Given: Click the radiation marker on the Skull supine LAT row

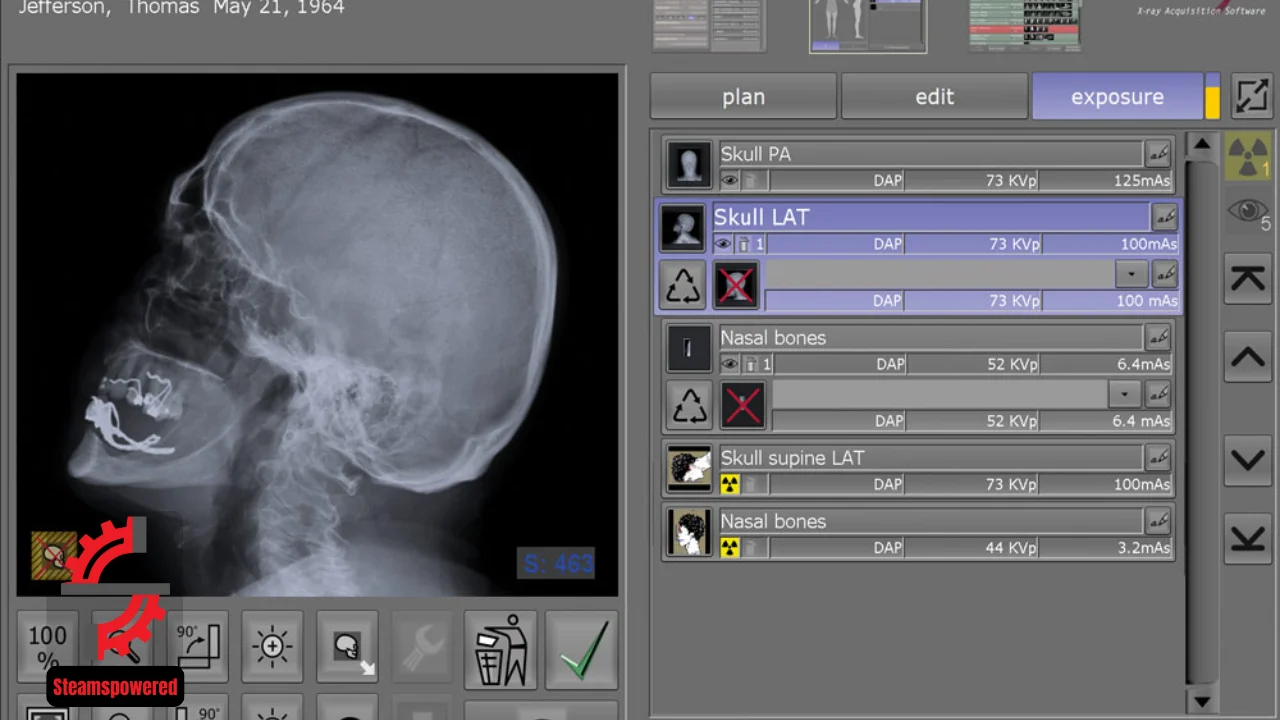Looking at the screenshot, I should coord(730,484).
